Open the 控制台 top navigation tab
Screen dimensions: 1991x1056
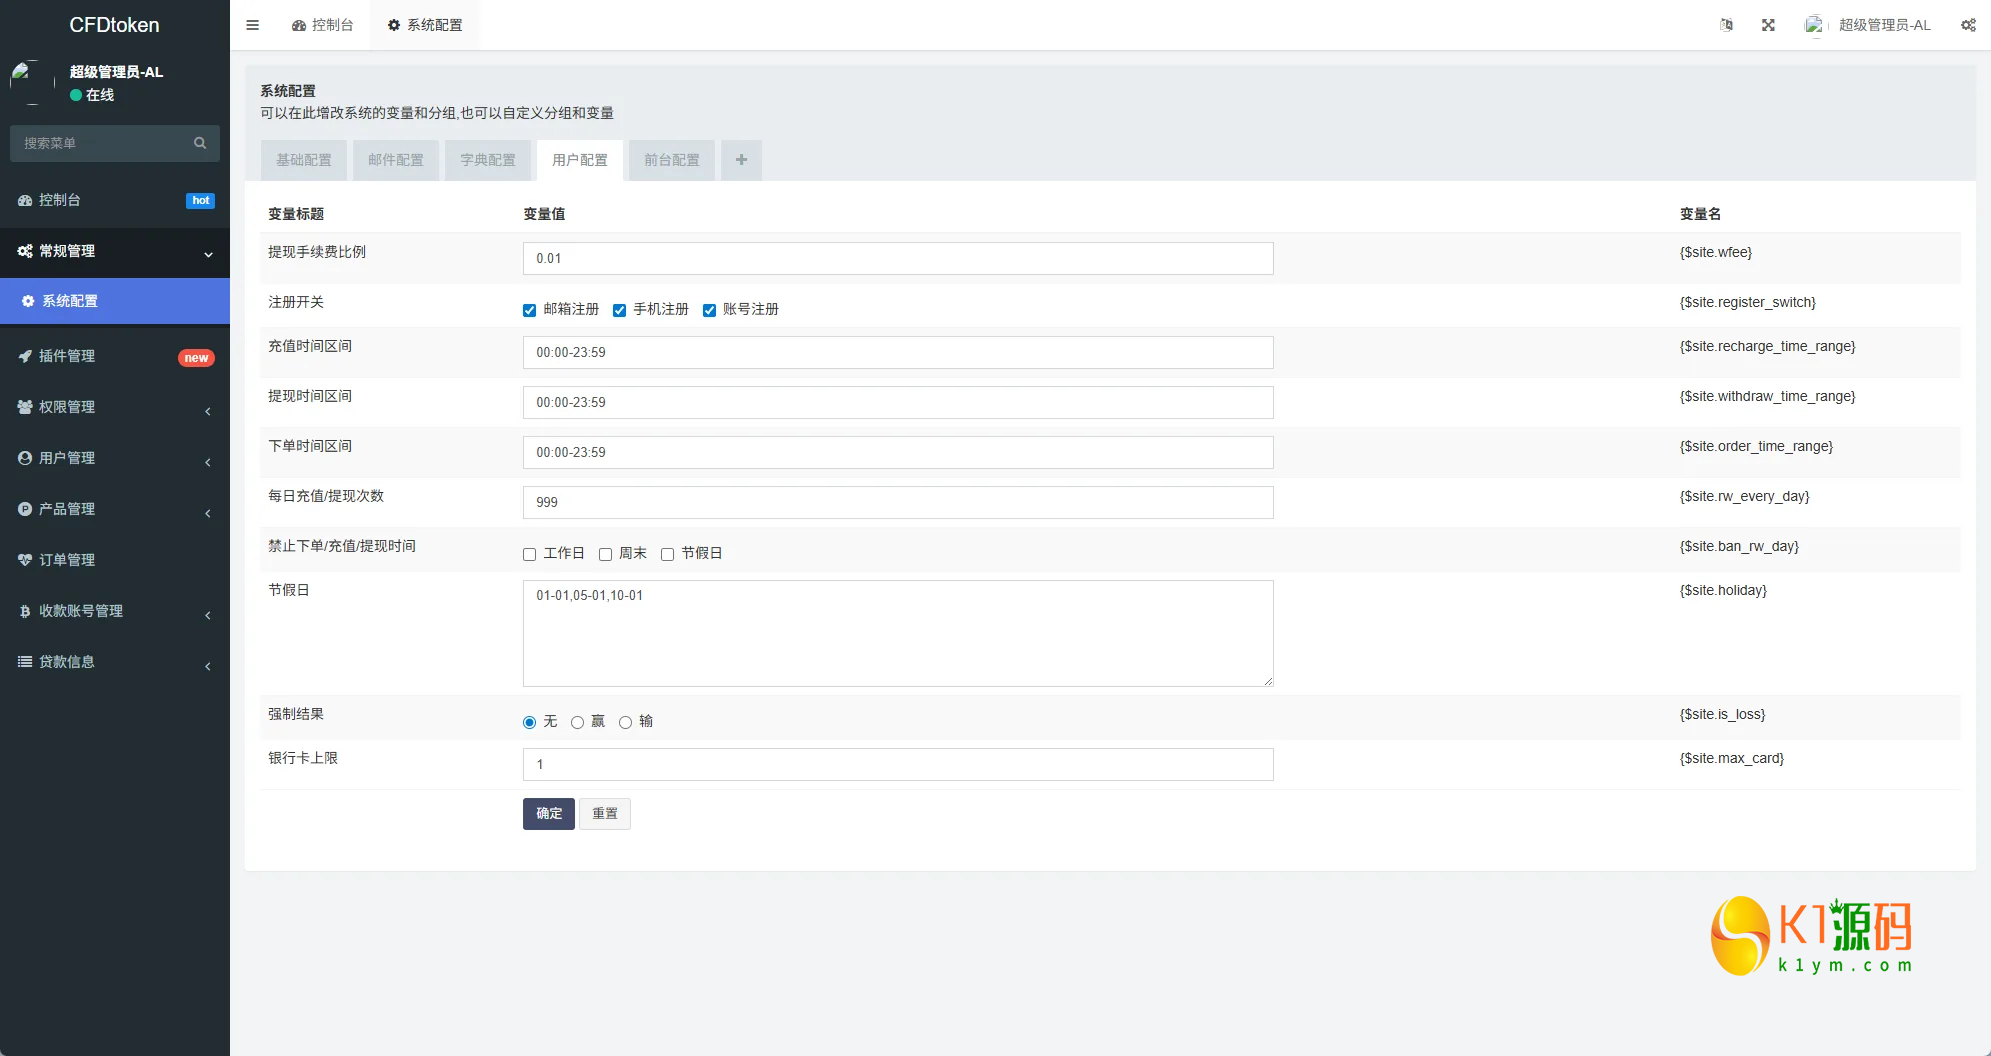(x=322, y=25)
